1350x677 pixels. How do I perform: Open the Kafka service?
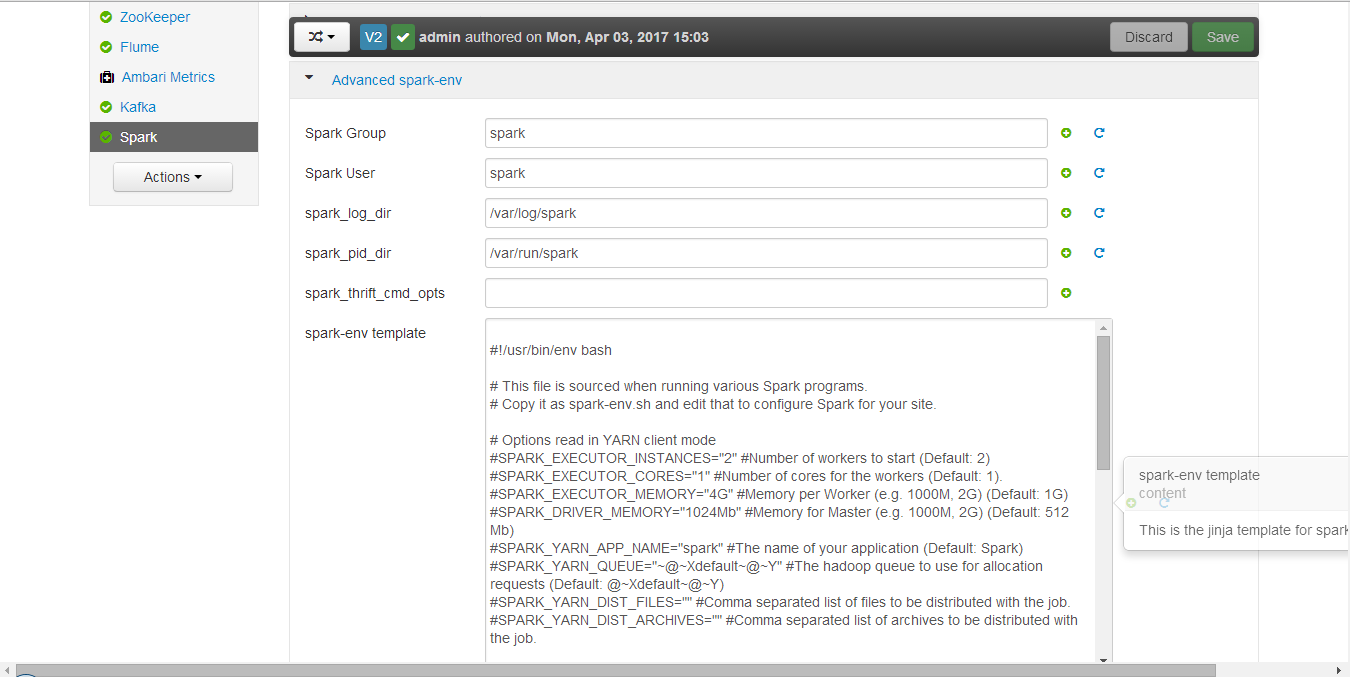(x=138, y=107)
